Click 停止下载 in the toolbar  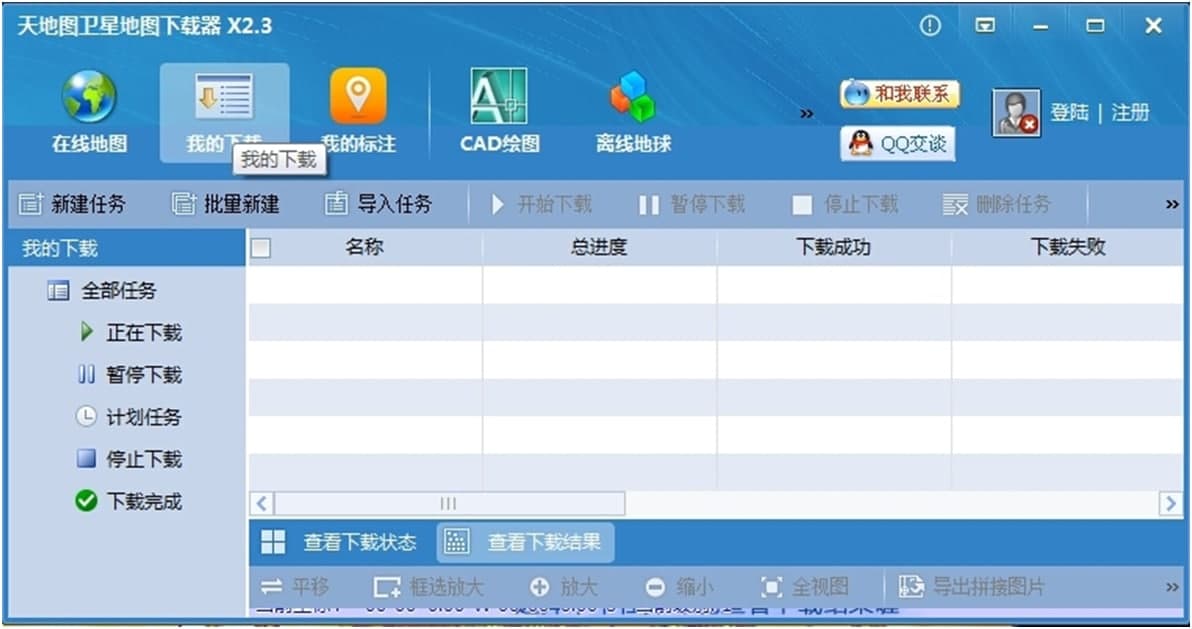(x=845, y=204)
